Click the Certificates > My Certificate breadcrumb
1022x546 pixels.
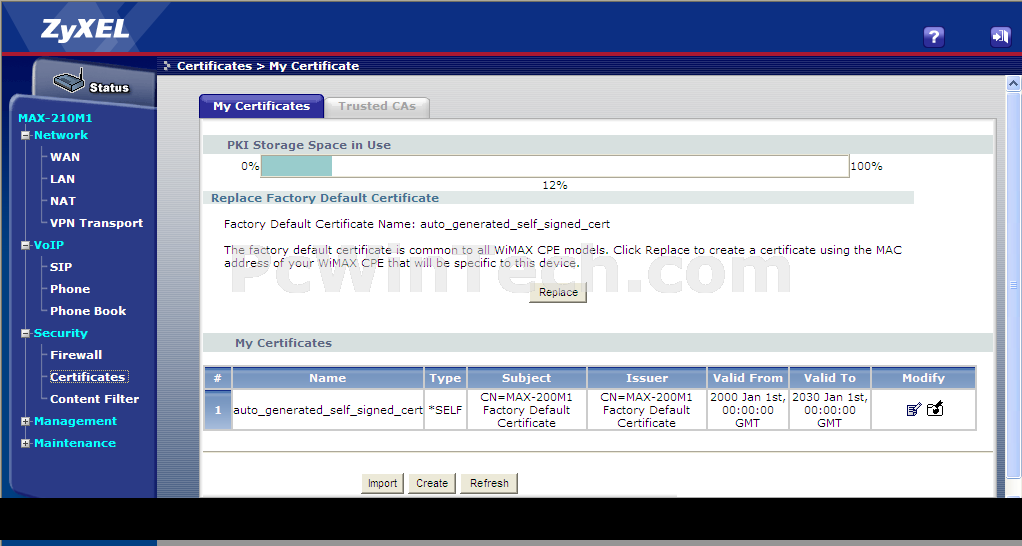click(x=268, y=66)
